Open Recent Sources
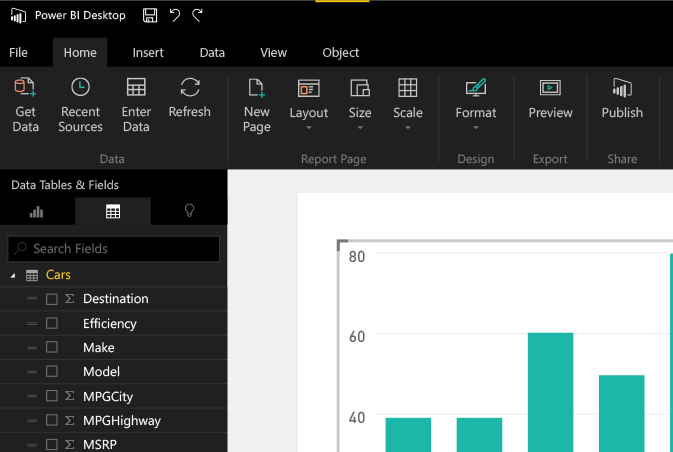Screen dimensions: 673x452 (80, 106)
